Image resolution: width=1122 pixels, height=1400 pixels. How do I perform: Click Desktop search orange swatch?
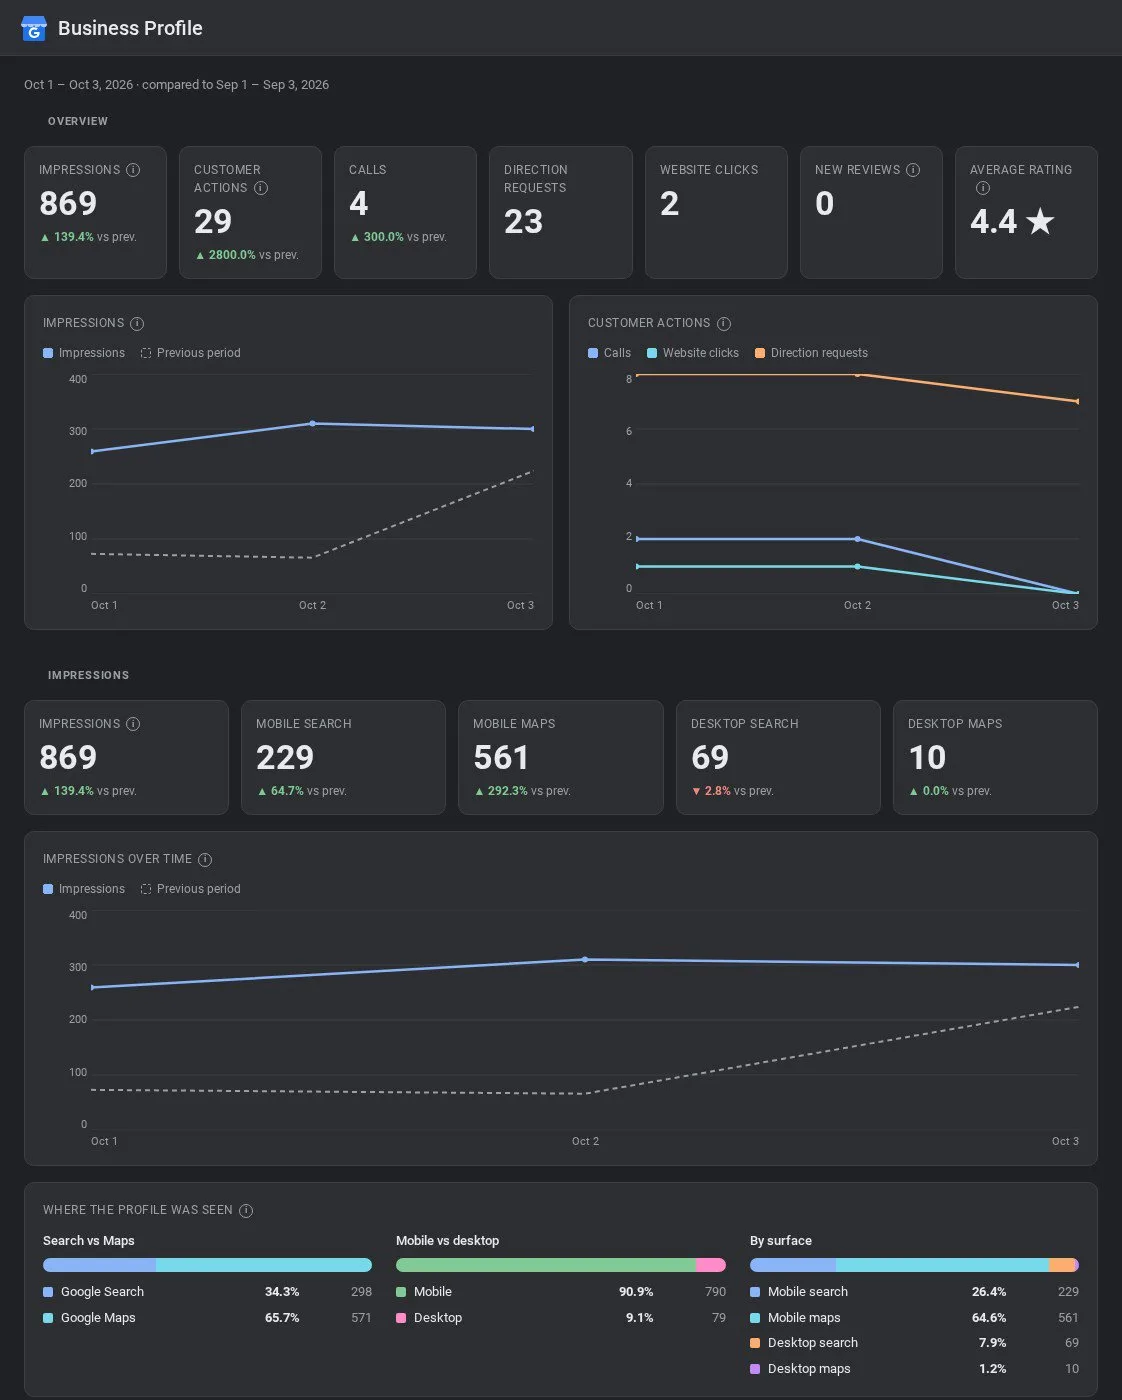coord(755,1343)
